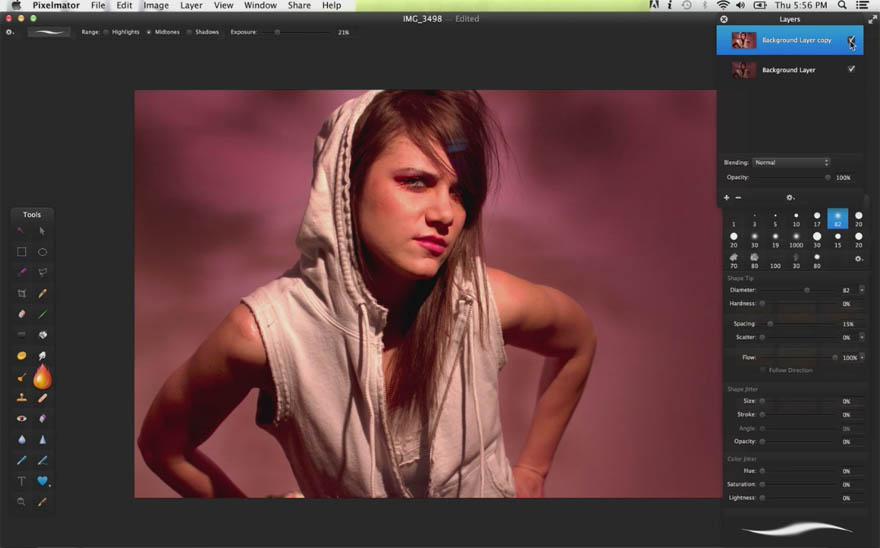880x548 pixels.
Task: Select the Smudge finger tool
Action: click(42, 355)
